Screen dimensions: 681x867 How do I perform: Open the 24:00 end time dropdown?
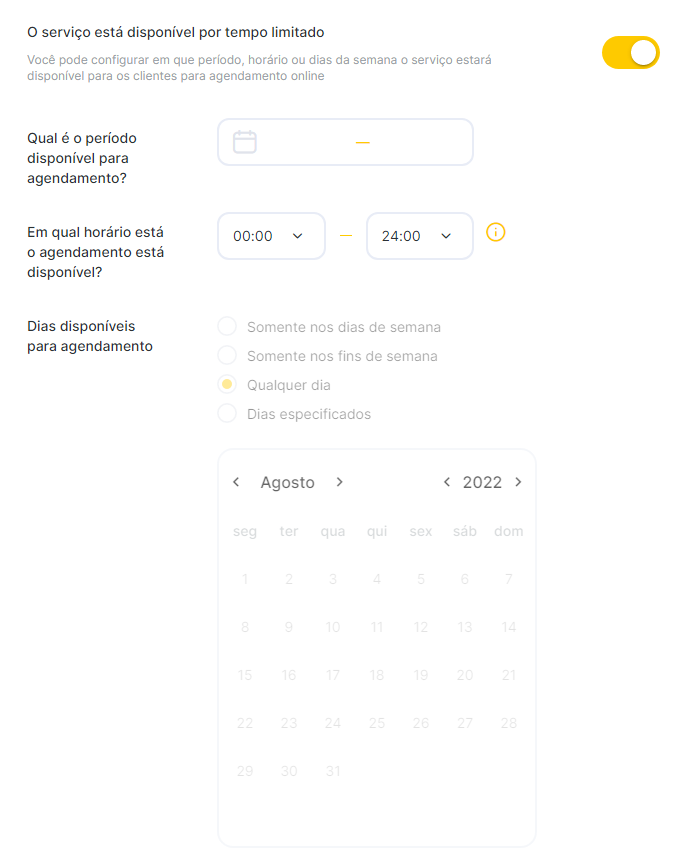[420, 236]
